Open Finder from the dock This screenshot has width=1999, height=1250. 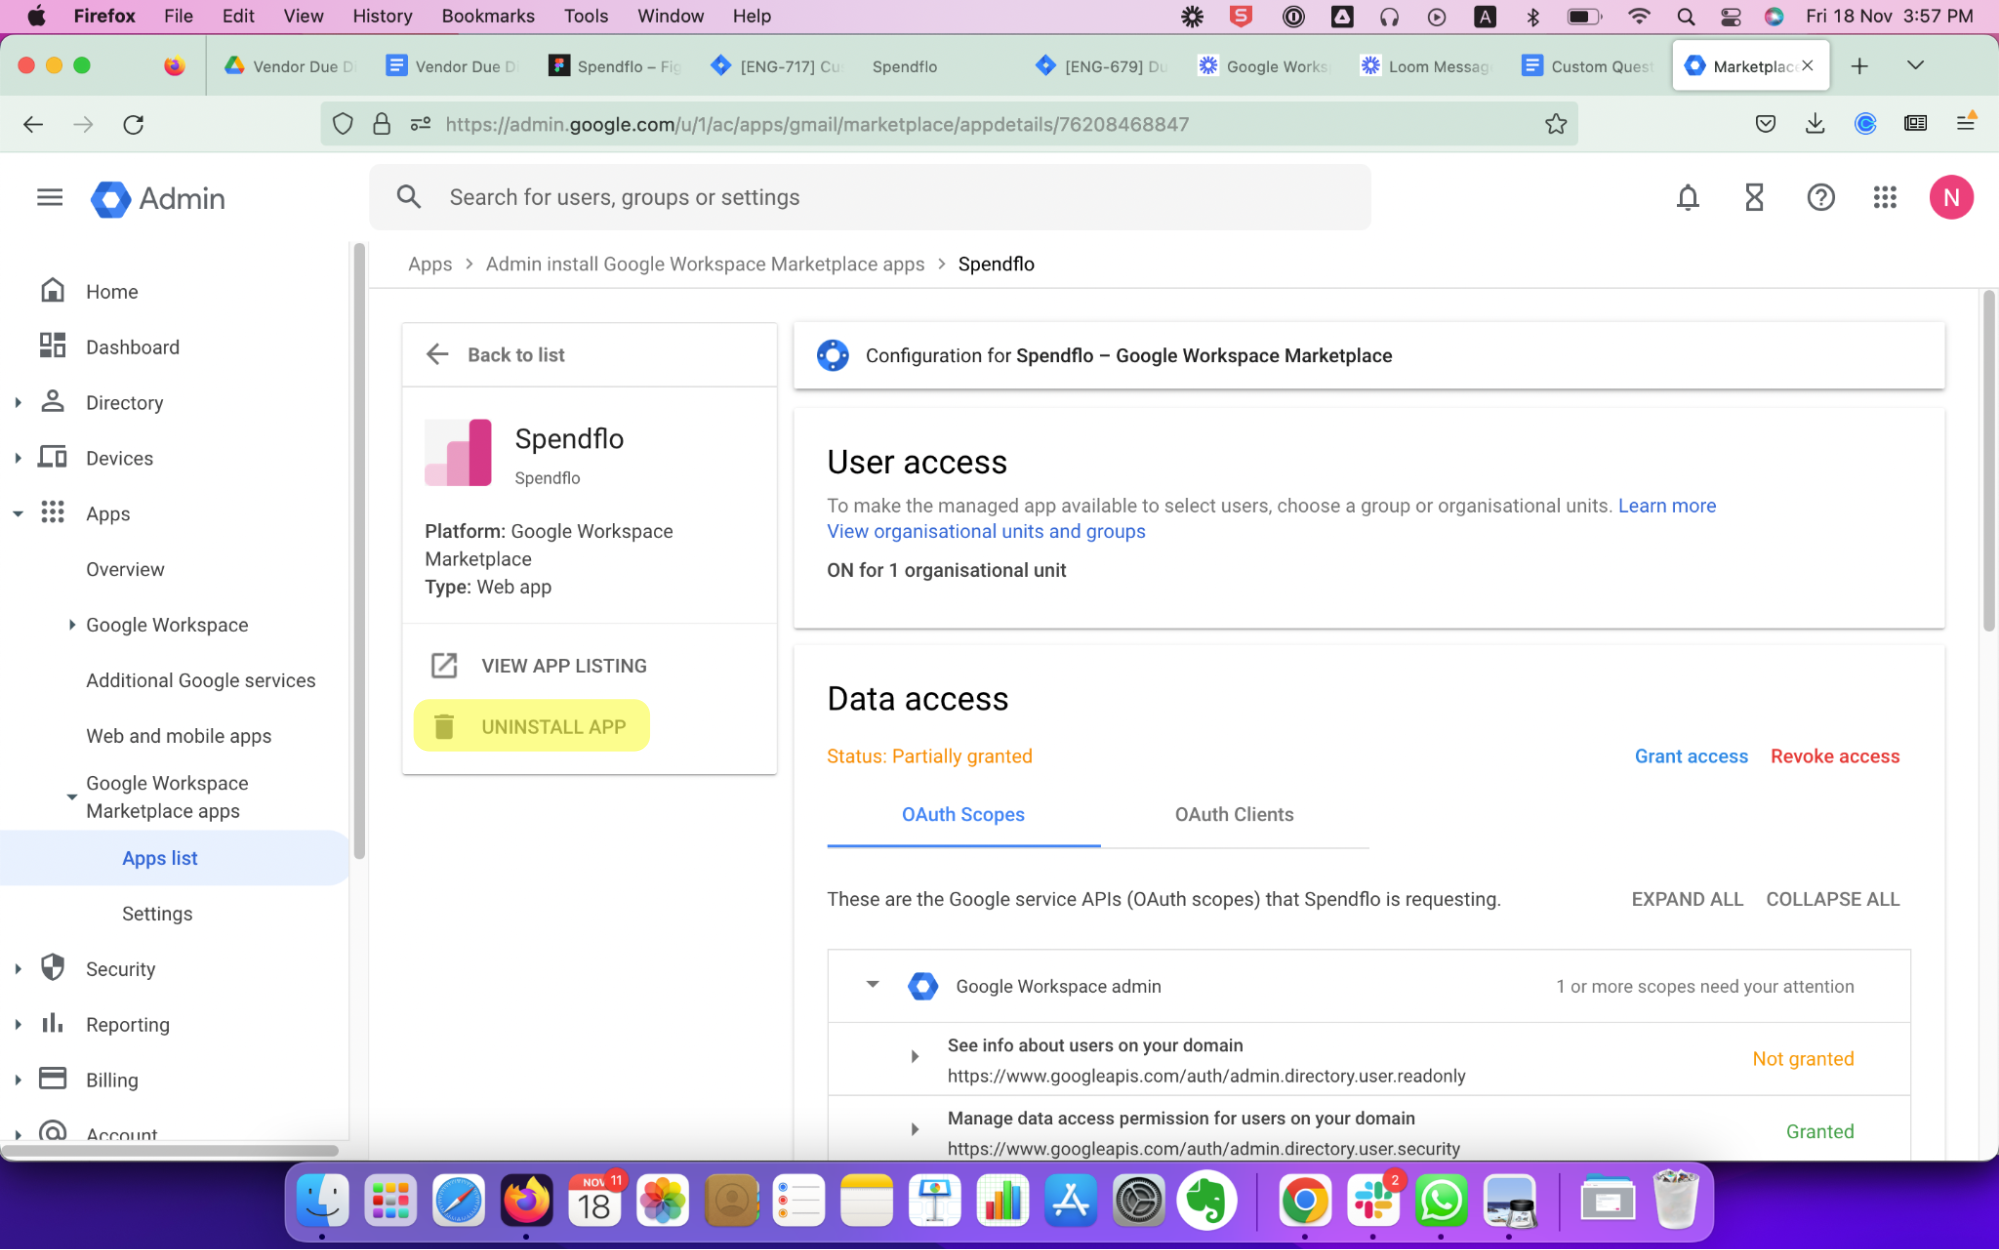(322, 1200)
